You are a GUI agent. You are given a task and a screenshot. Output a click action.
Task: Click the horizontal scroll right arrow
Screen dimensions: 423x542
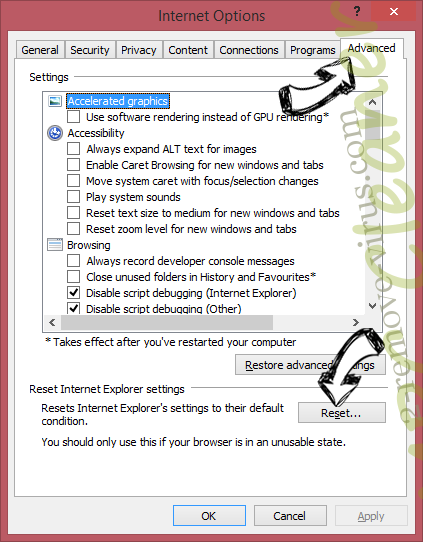pyautogui.click(x=356, y=323)
